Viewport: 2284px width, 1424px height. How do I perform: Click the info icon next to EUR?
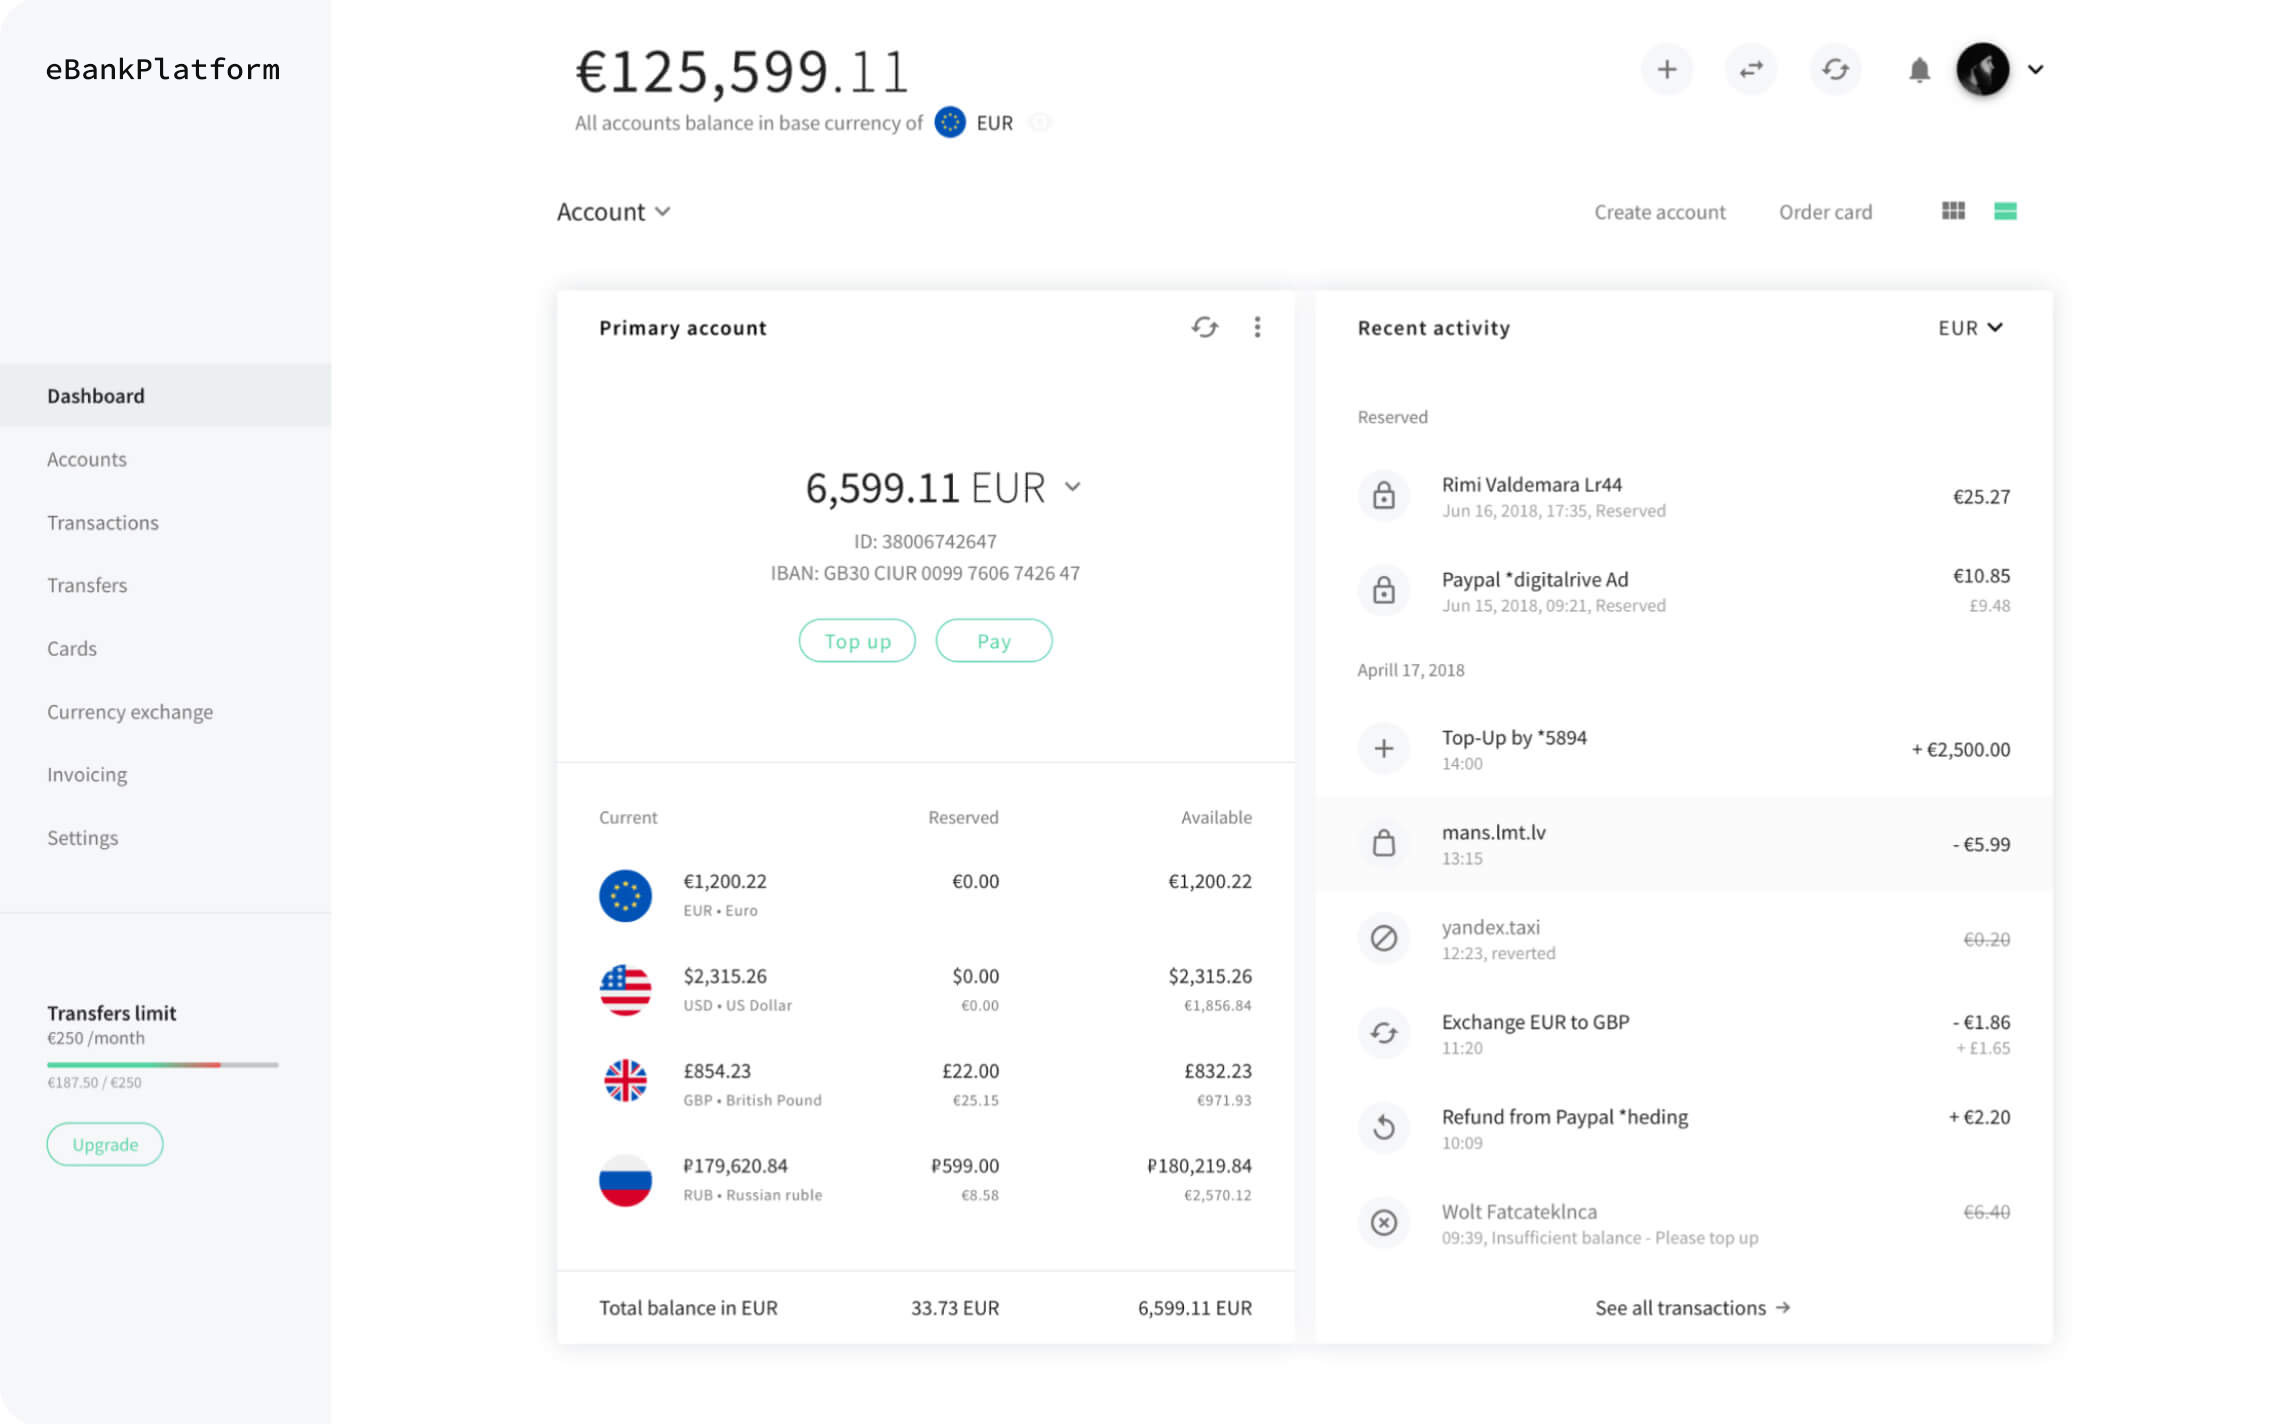tap(1040, 123)
